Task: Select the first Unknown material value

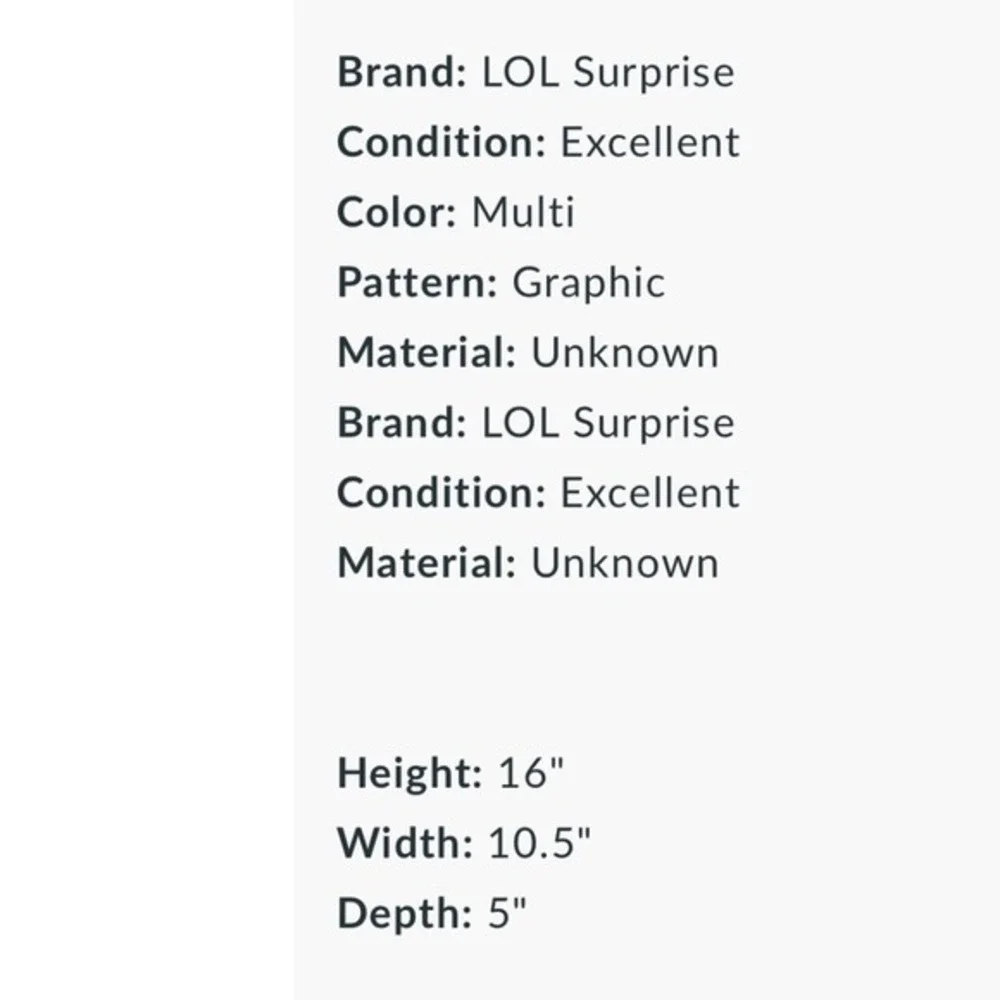Action: click(x=625, y=353)
